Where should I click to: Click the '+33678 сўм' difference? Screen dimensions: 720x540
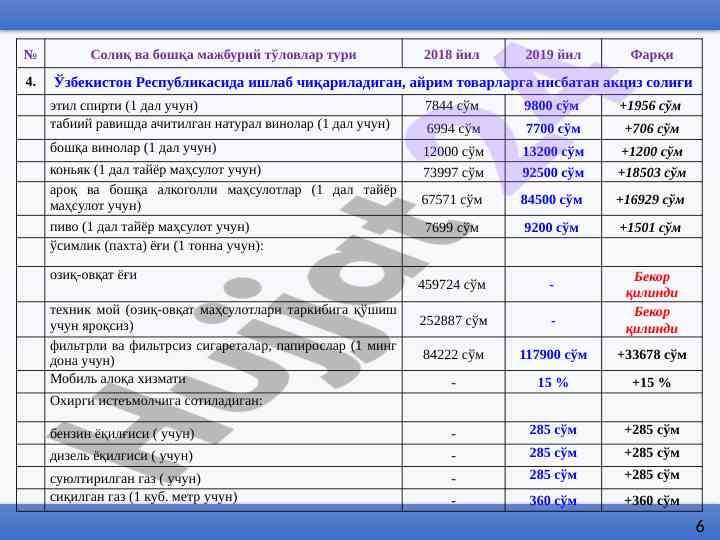(652, 355)
